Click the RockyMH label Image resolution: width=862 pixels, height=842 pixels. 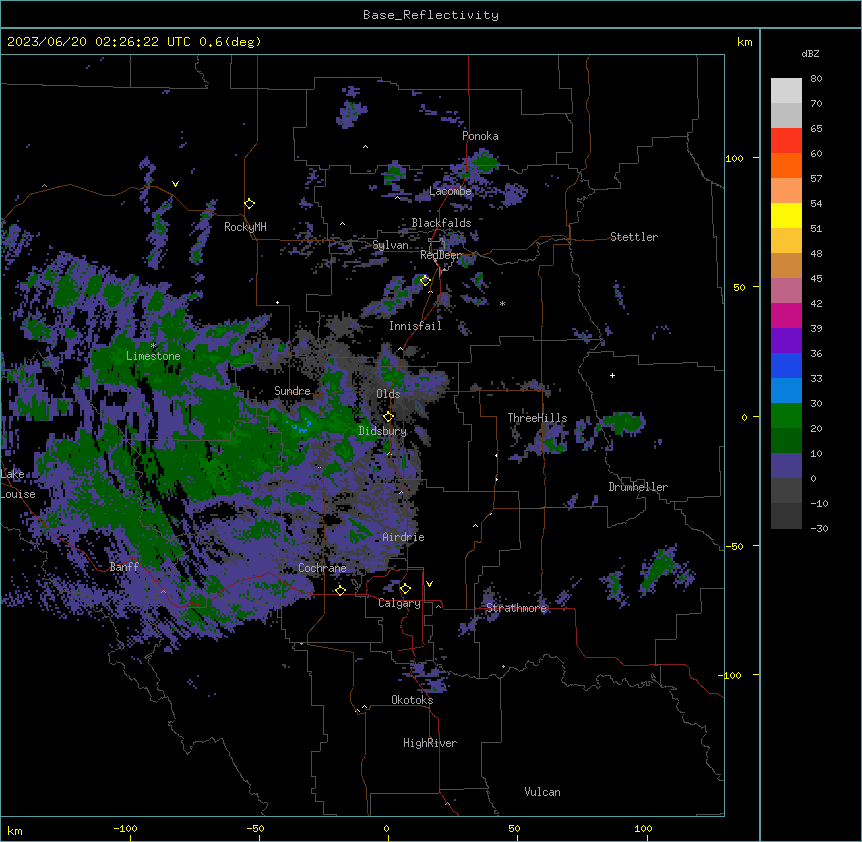click(245, 227)
